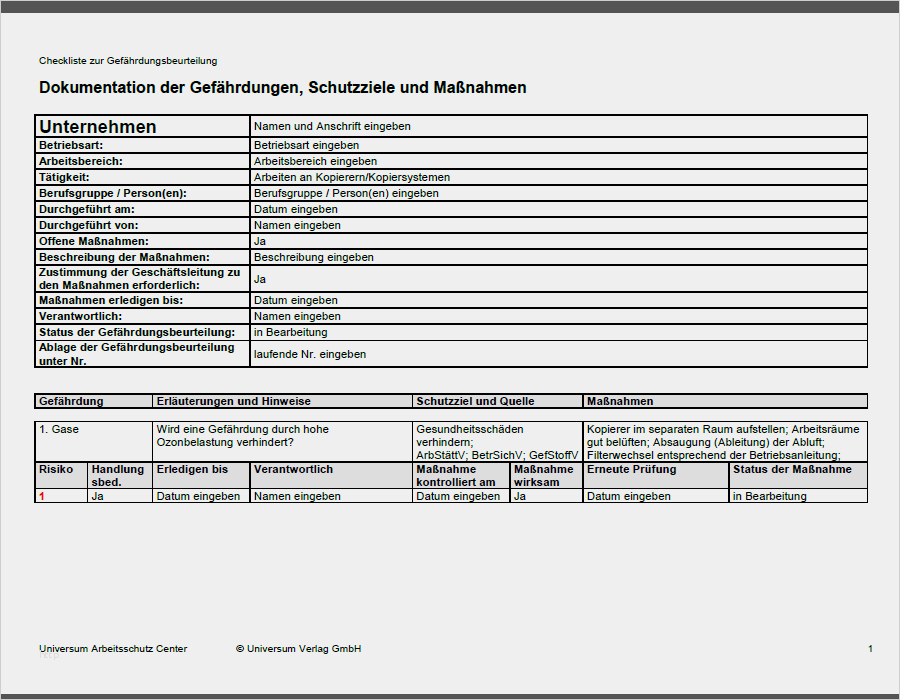Click the 'Maßnahme wirksam' header
Screen dimensions: 900x700
pos(546,476)
